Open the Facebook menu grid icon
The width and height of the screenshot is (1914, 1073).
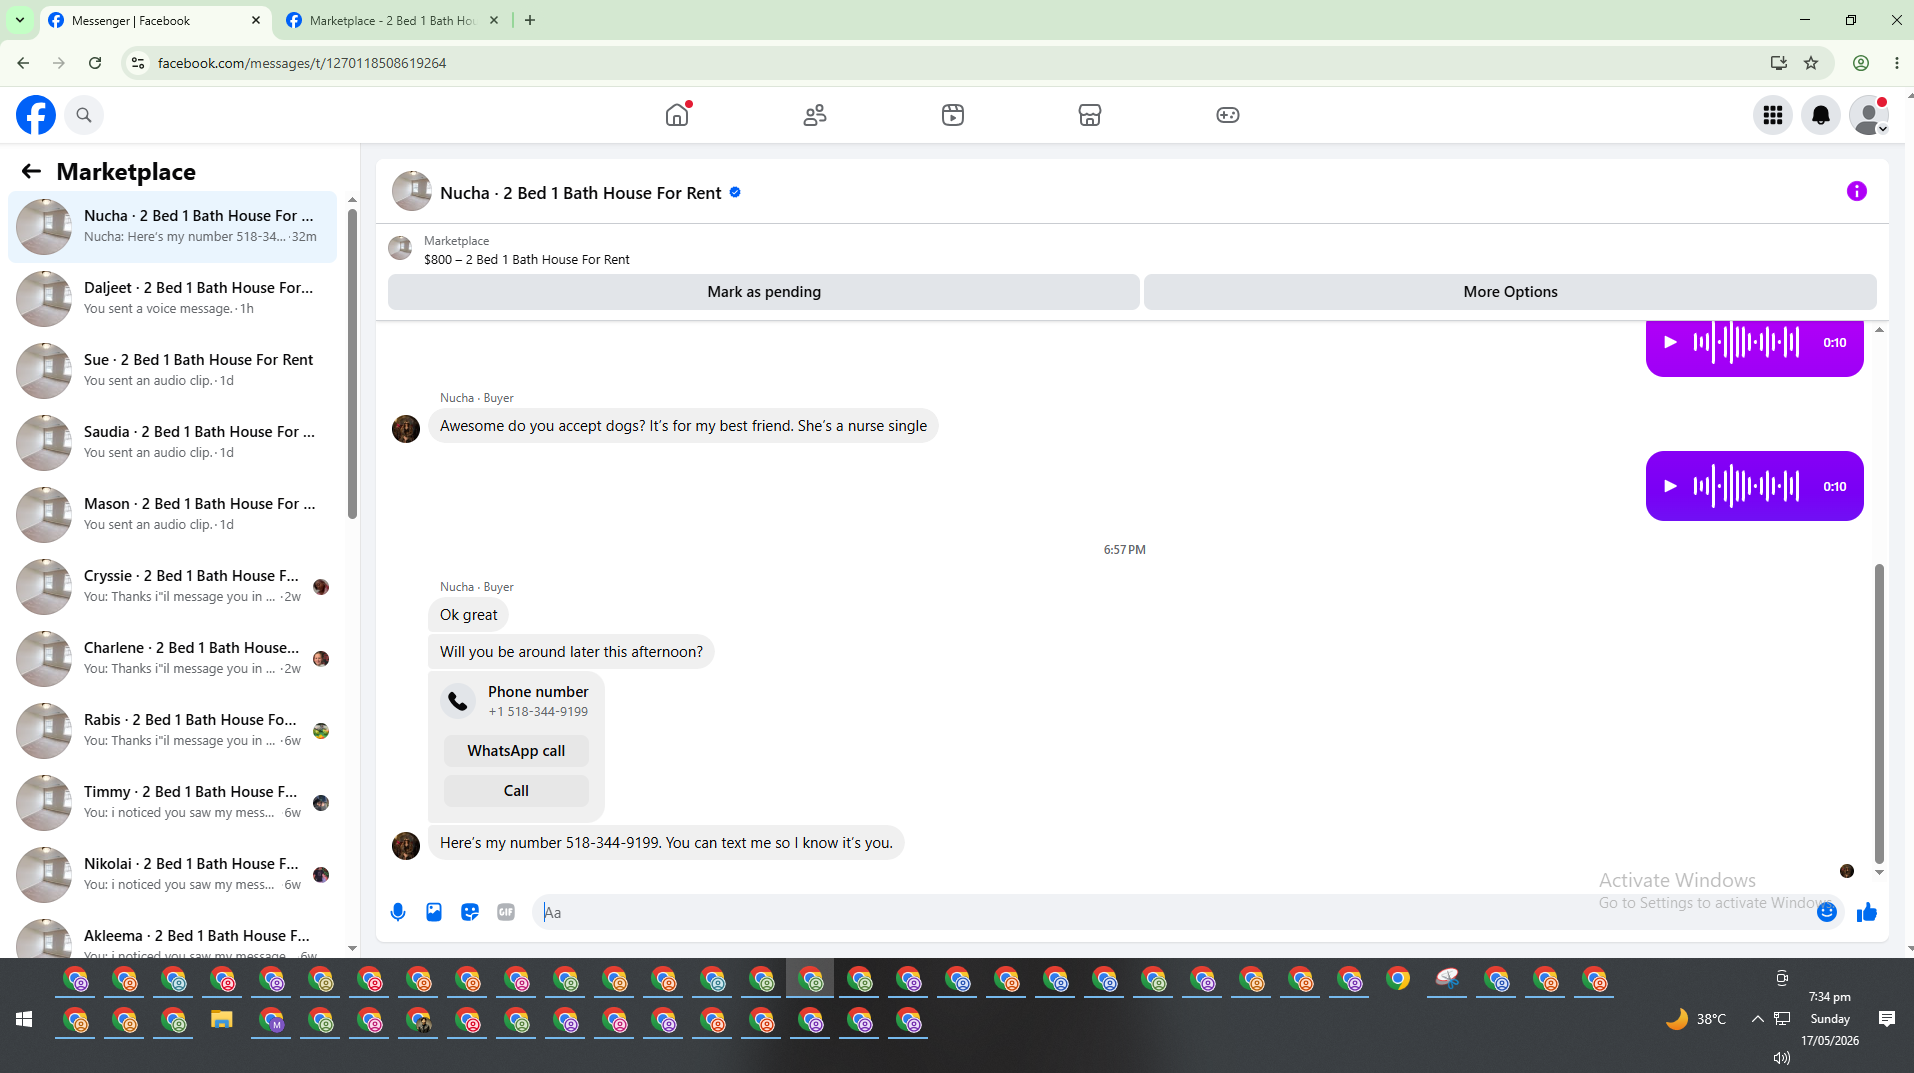tap(1773, 115)
